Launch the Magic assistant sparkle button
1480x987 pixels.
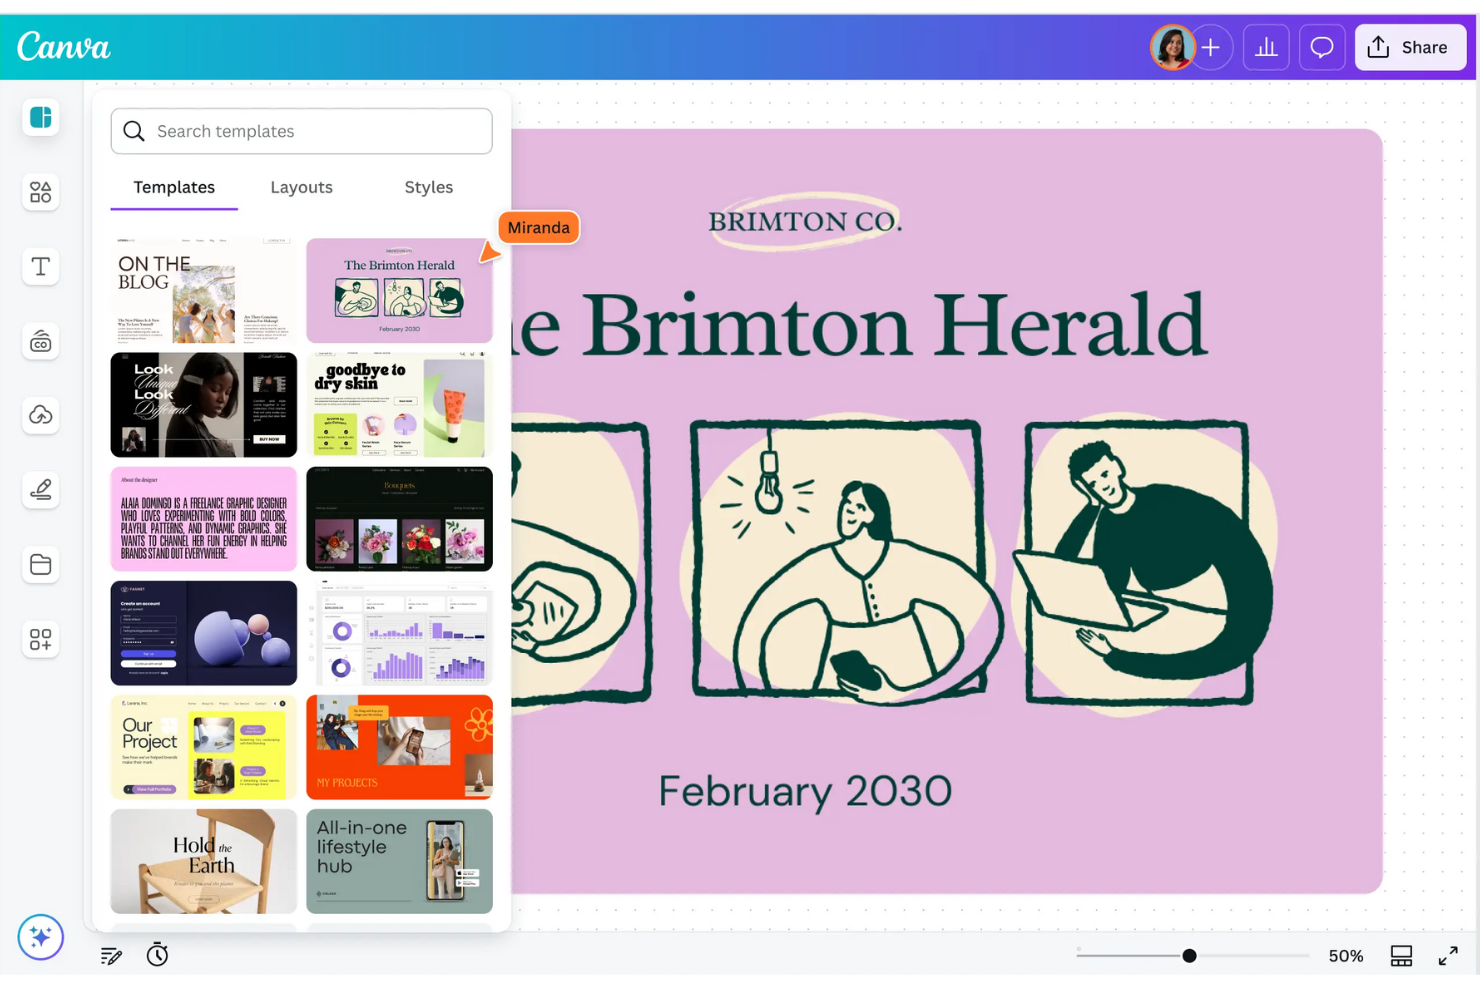click(x=41, y=937)
